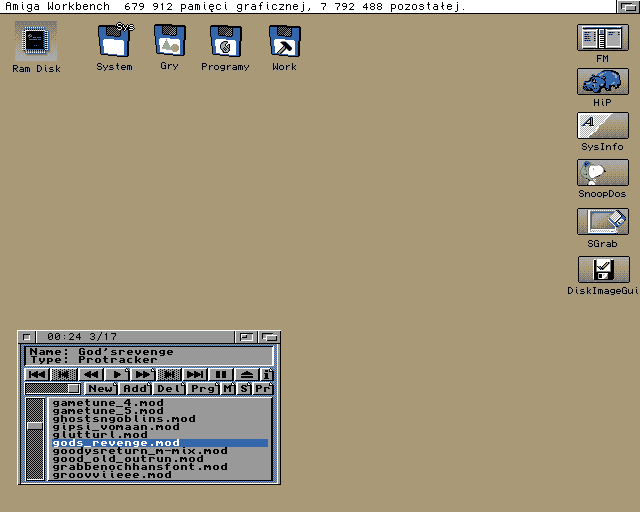
Task: Select gametune_4.mod in the playlist
Action: pos(160,403)
